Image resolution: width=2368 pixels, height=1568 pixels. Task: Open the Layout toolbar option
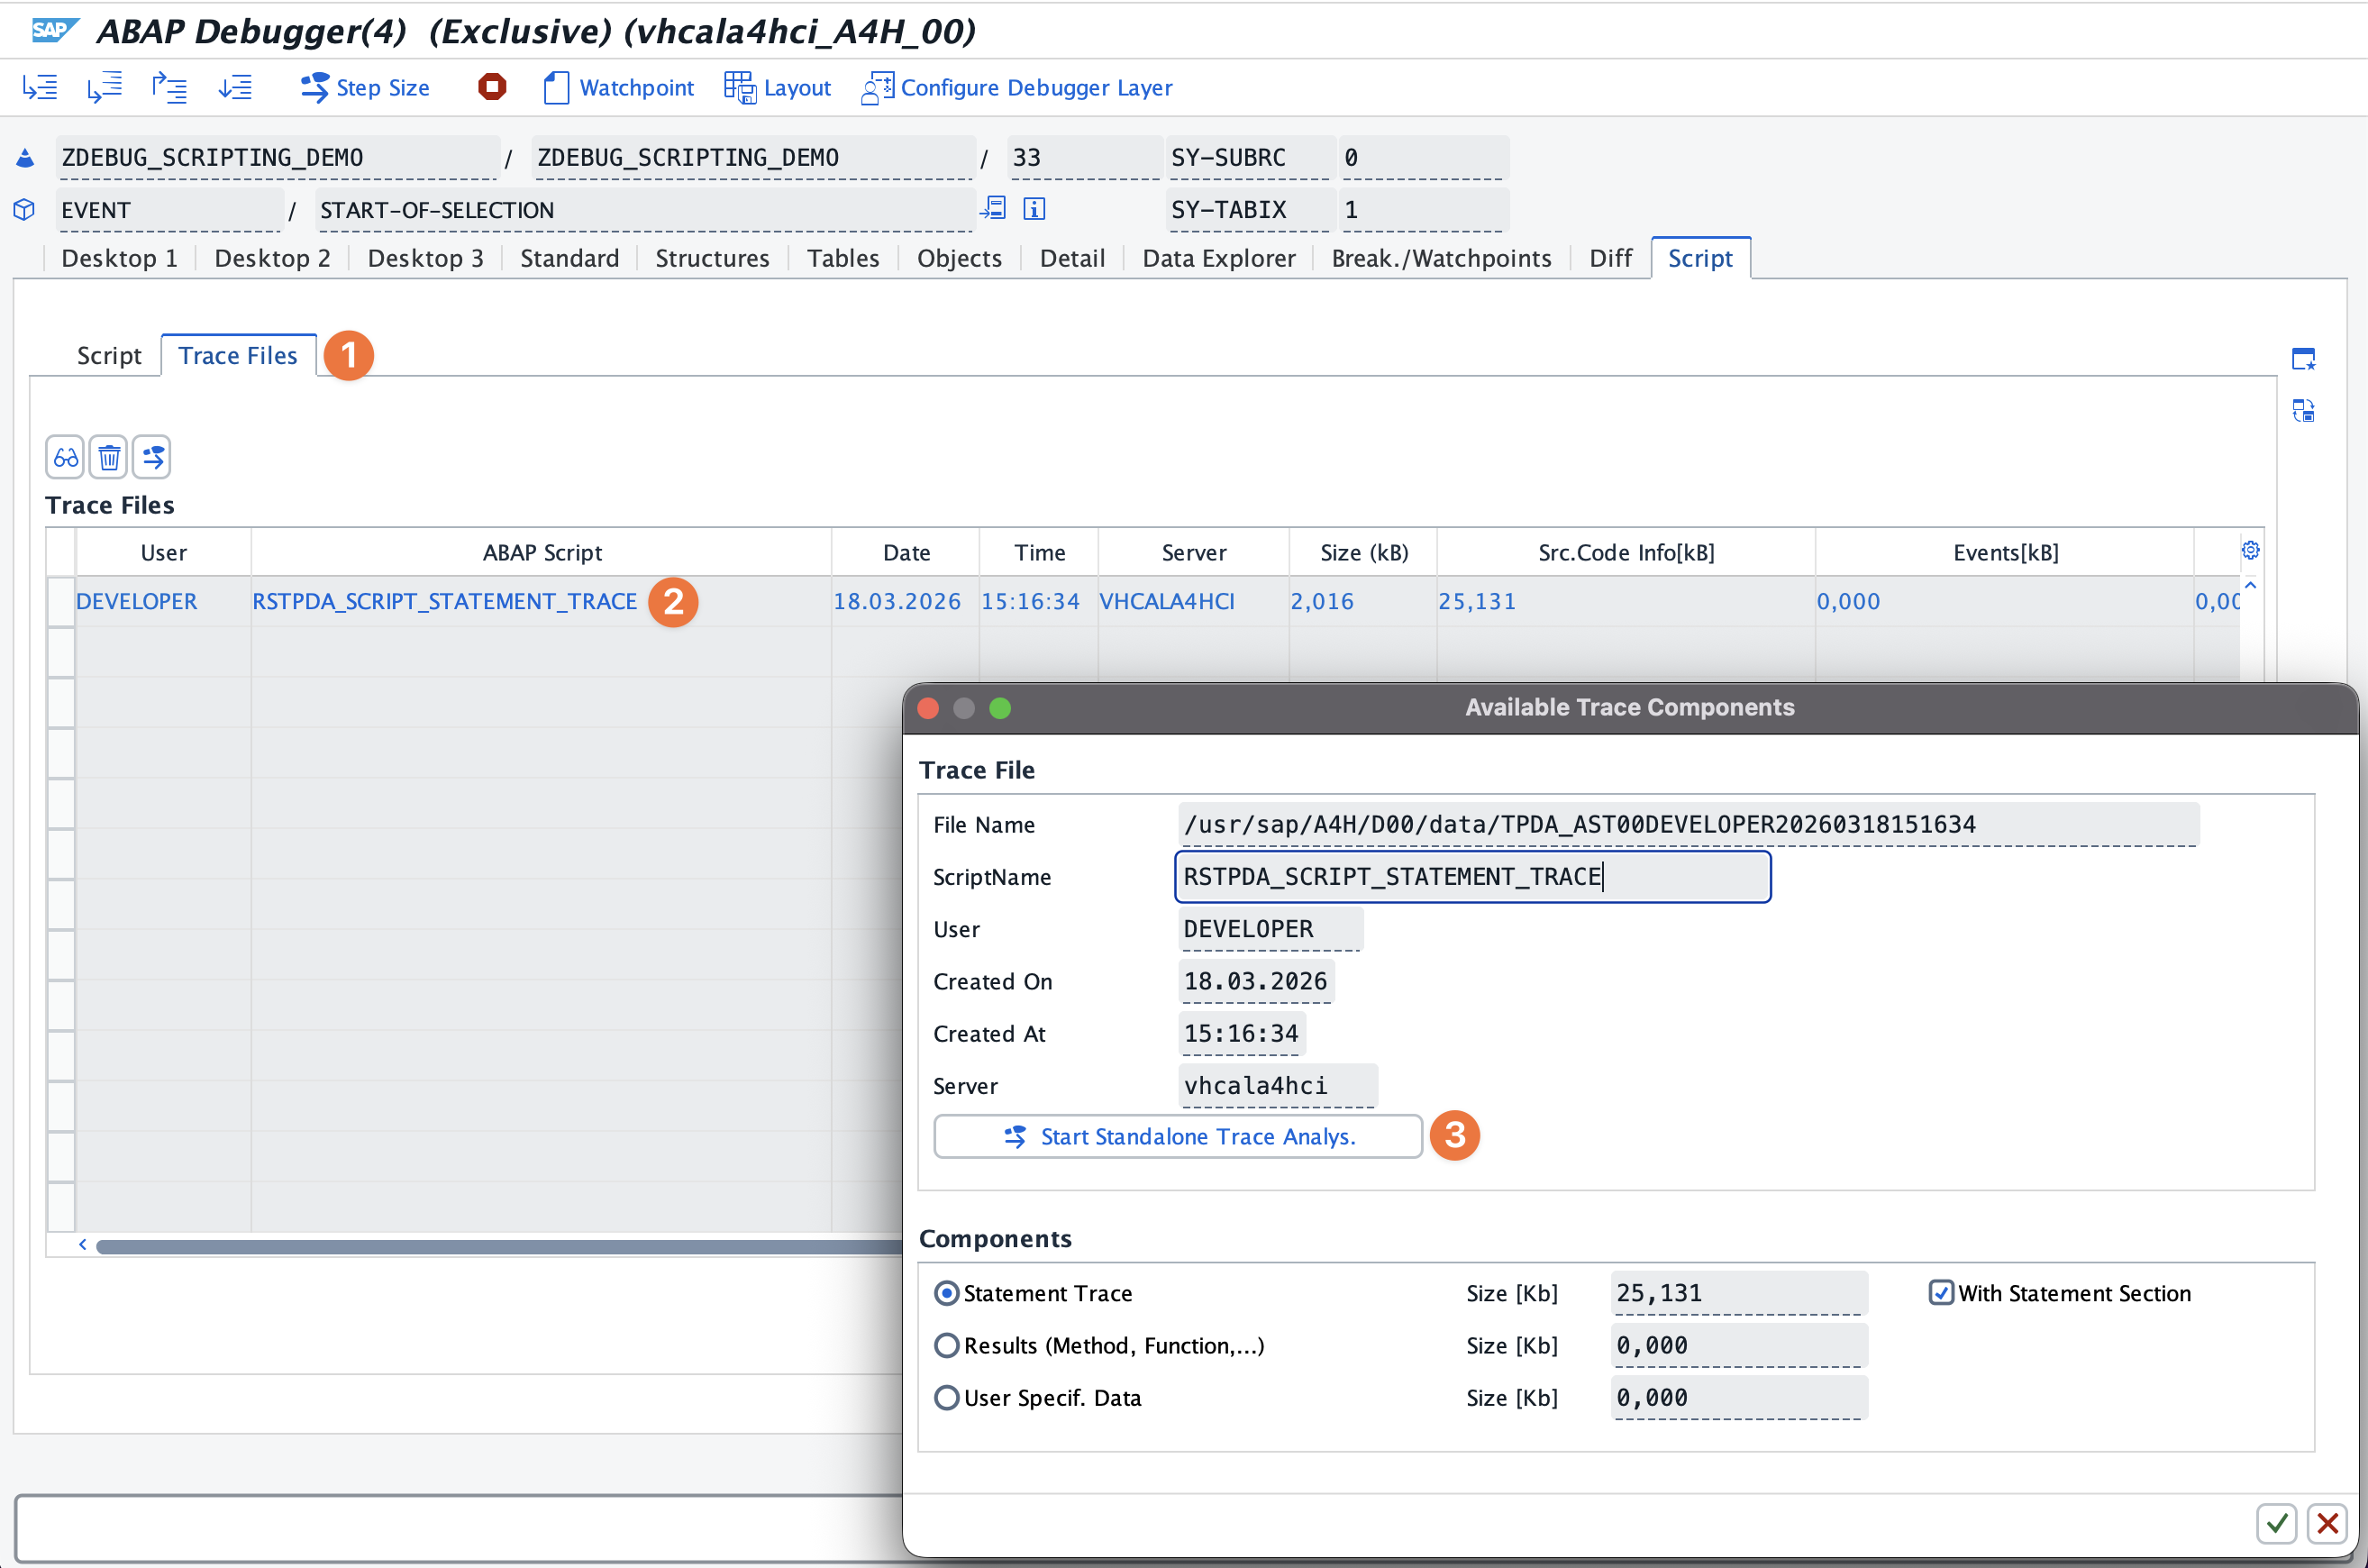777,88
